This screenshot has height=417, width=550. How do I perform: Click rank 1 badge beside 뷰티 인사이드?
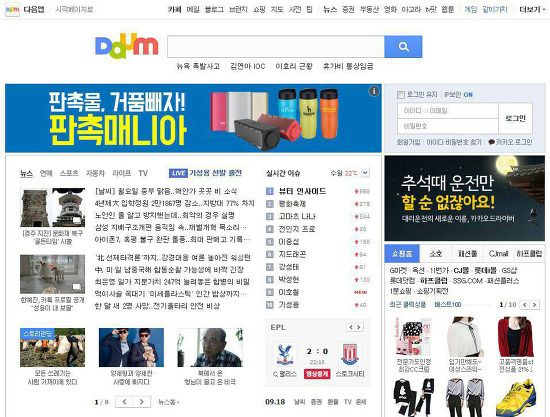[x=269, y=191]
